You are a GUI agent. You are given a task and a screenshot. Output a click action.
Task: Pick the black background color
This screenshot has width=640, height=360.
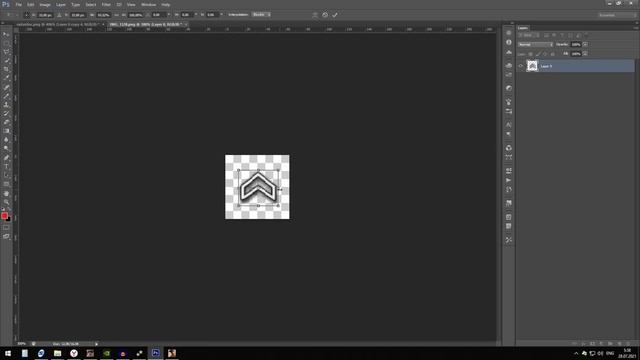tap(9, 220)
